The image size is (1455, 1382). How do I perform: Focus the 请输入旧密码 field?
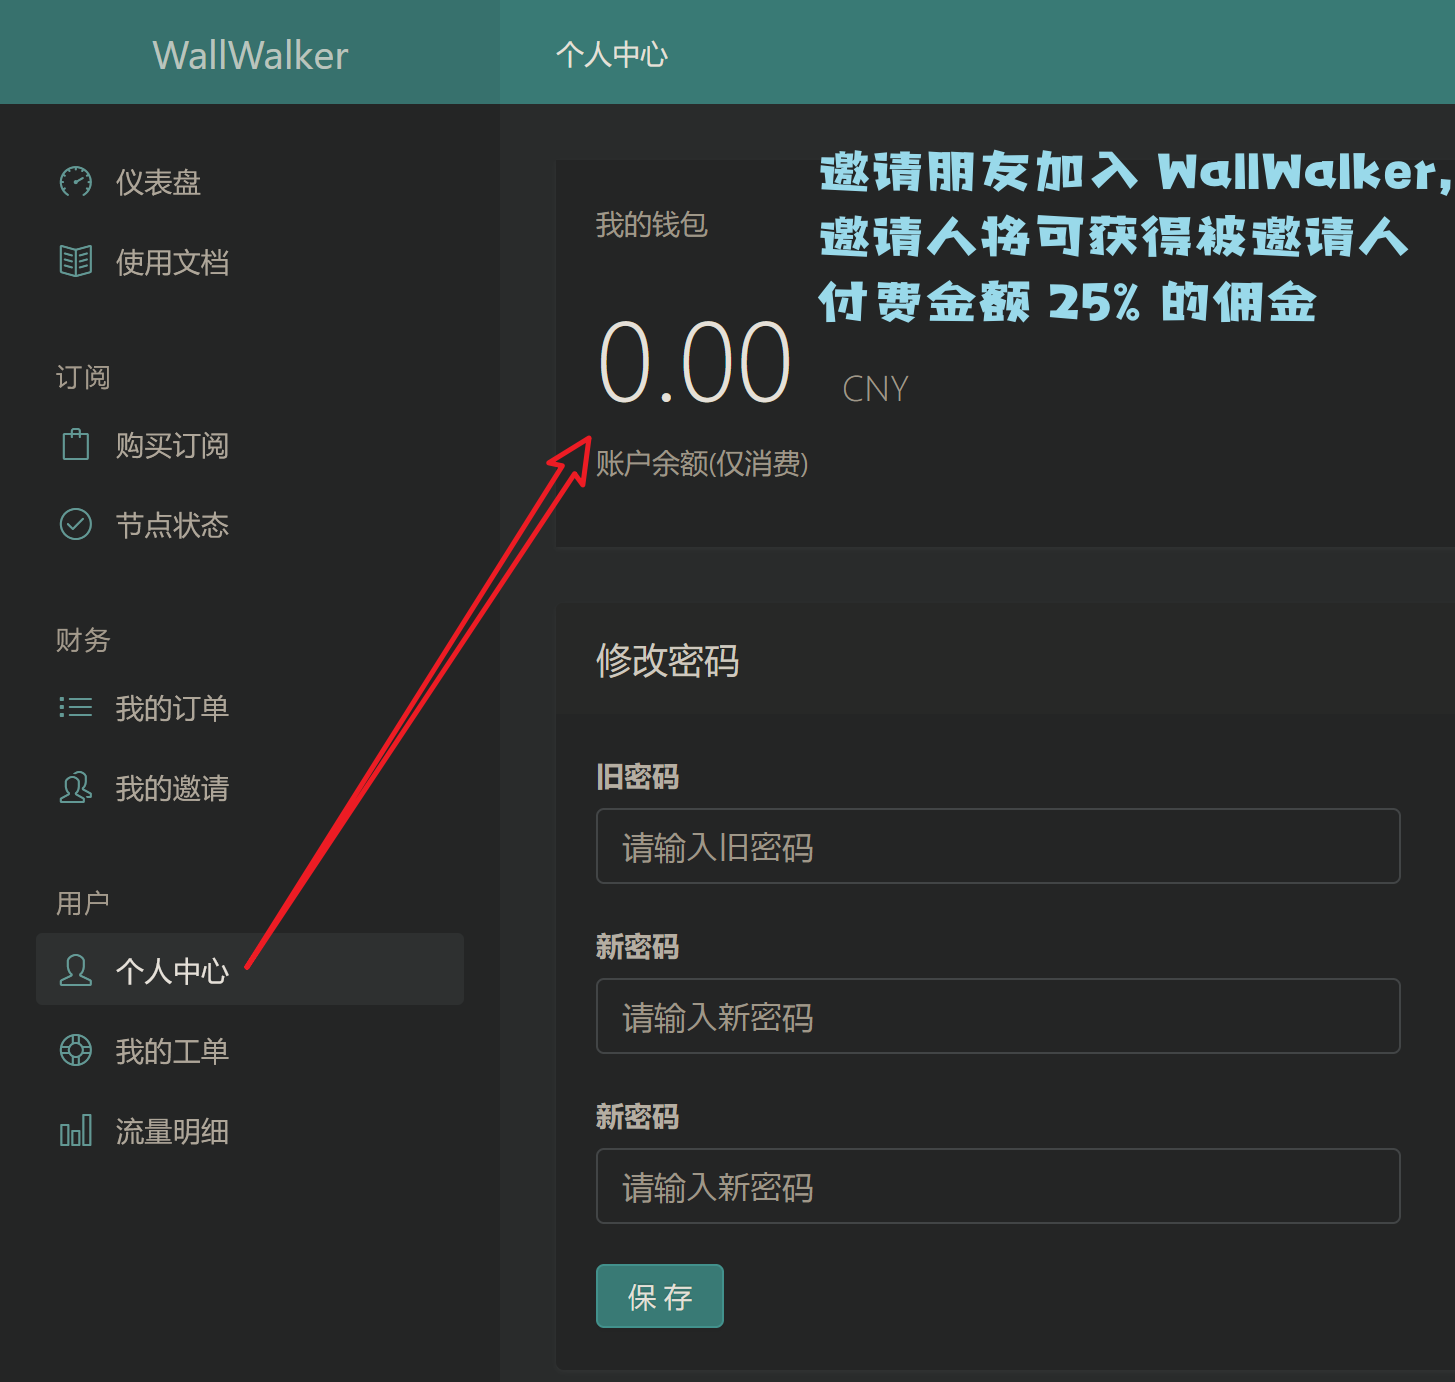997,847
